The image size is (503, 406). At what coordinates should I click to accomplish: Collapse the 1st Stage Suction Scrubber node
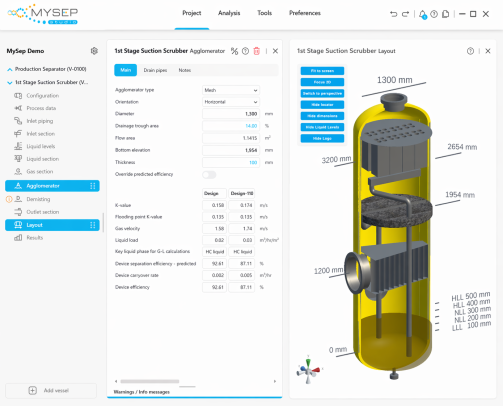tap(10, 82)
